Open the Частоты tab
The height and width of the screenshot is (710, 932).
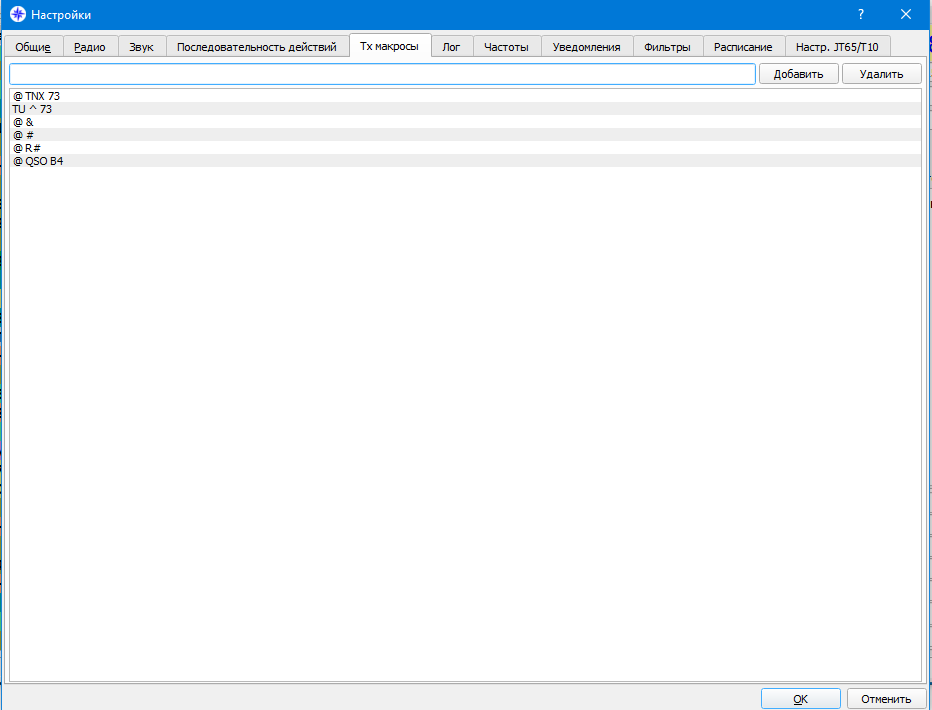pos(506,47)
